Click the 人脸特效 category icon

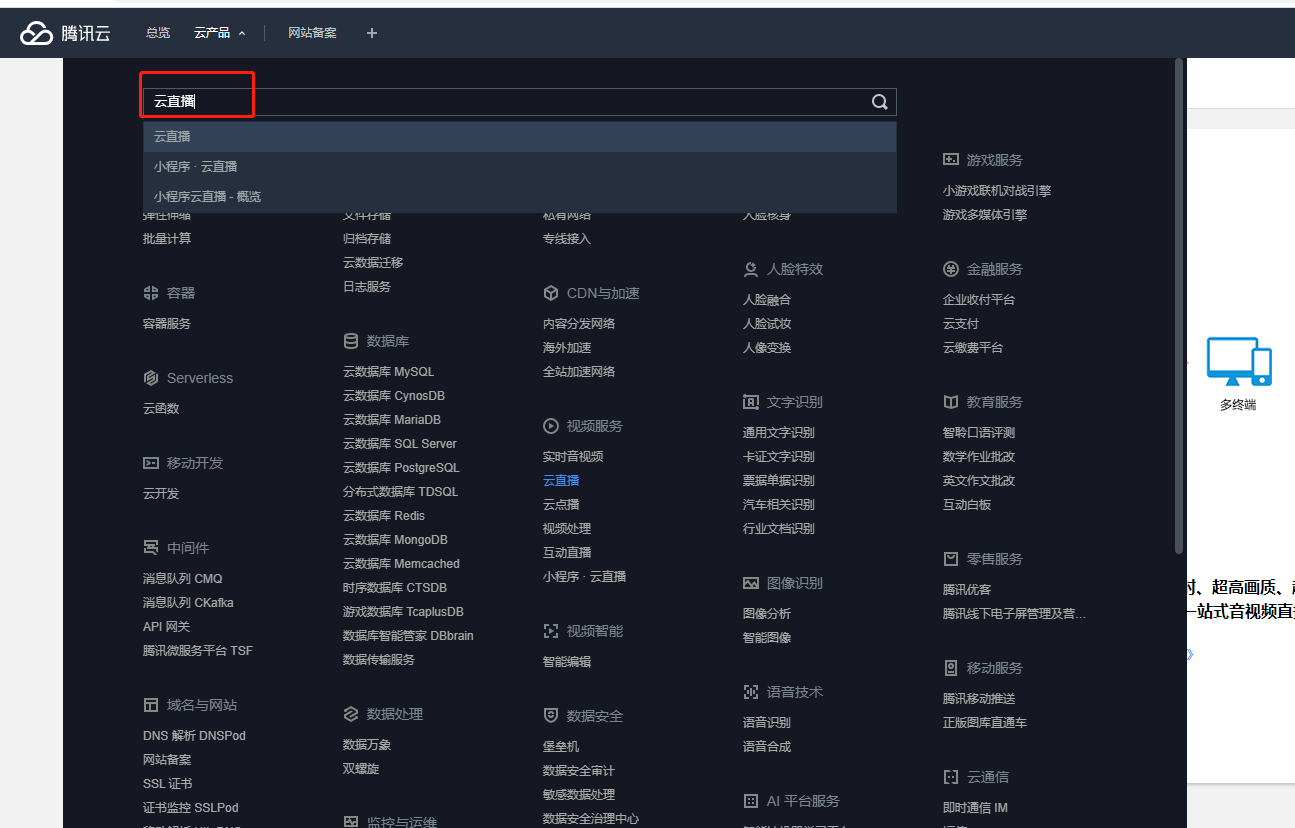751,269
